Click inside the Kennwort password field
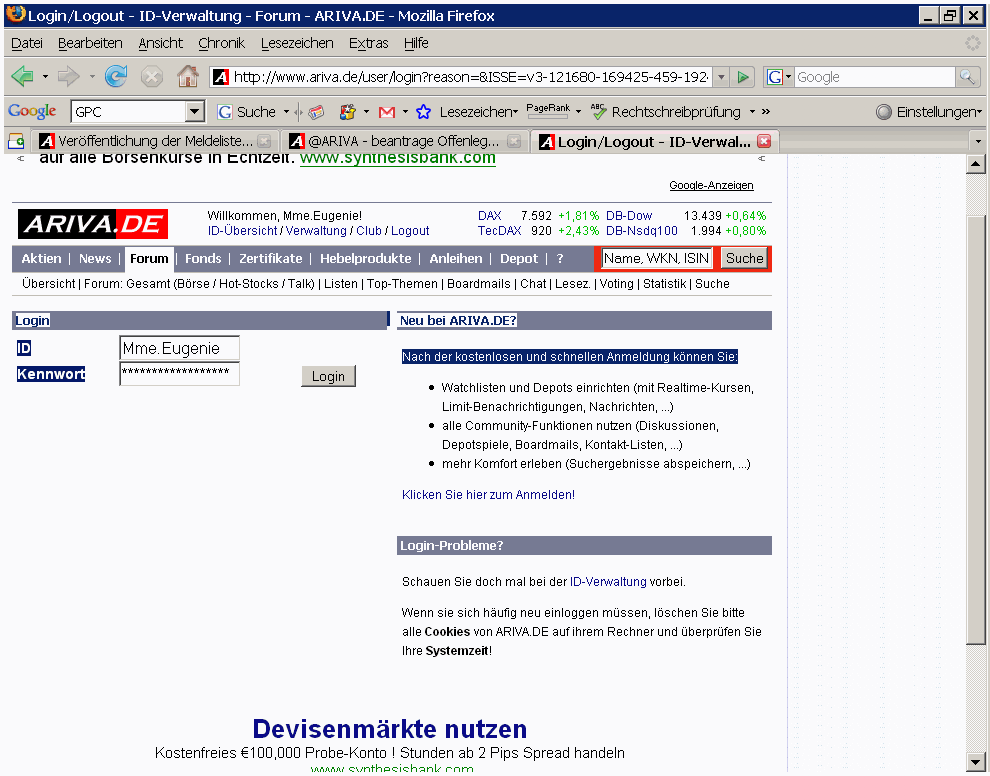990x776 pixels. tap(179, 374)
